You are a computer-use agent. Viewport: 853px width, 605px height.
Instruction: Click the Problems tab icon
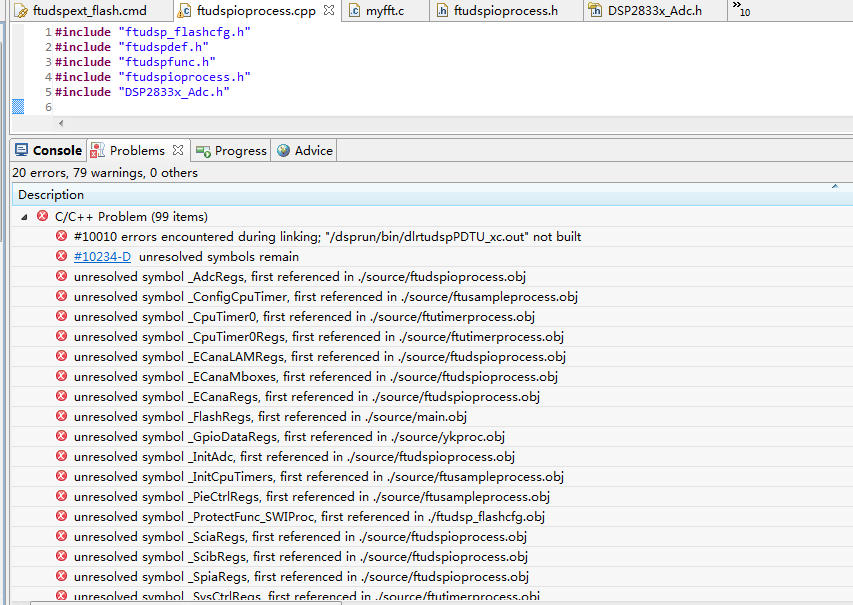coord(97,151)
